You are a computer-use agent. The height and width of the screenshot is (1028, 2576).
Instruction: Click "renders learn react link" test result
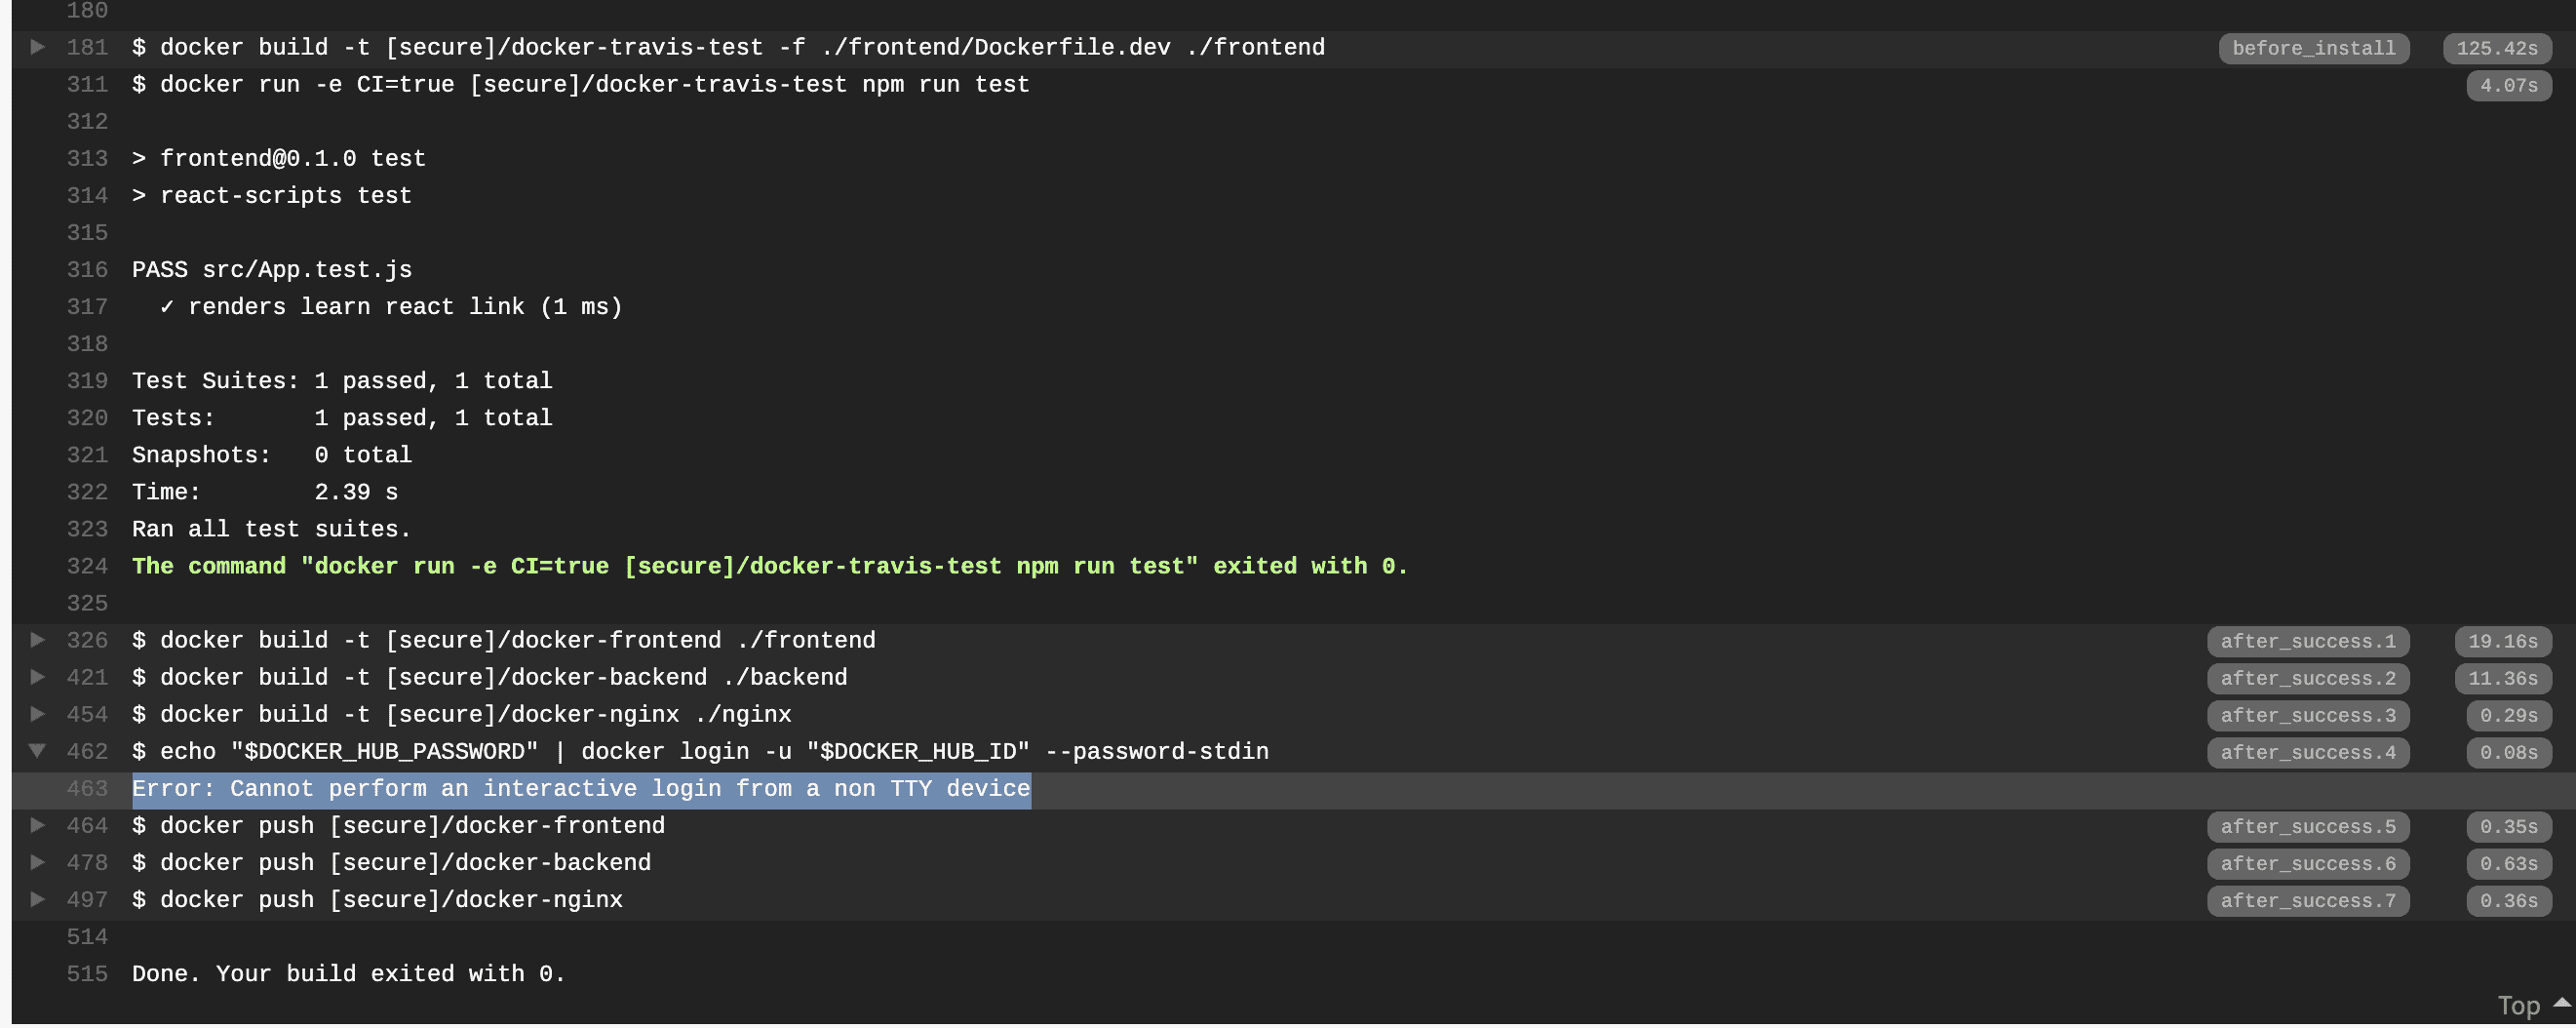(x=391, y=307)
